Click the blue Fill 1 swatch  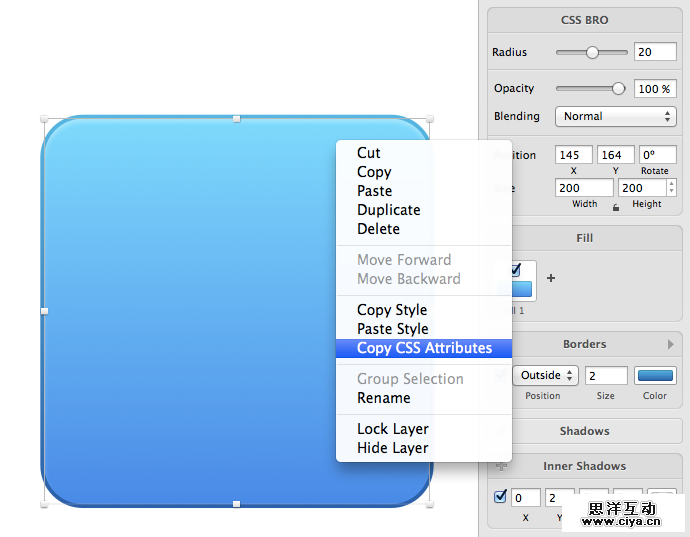(x=522, y=289)
